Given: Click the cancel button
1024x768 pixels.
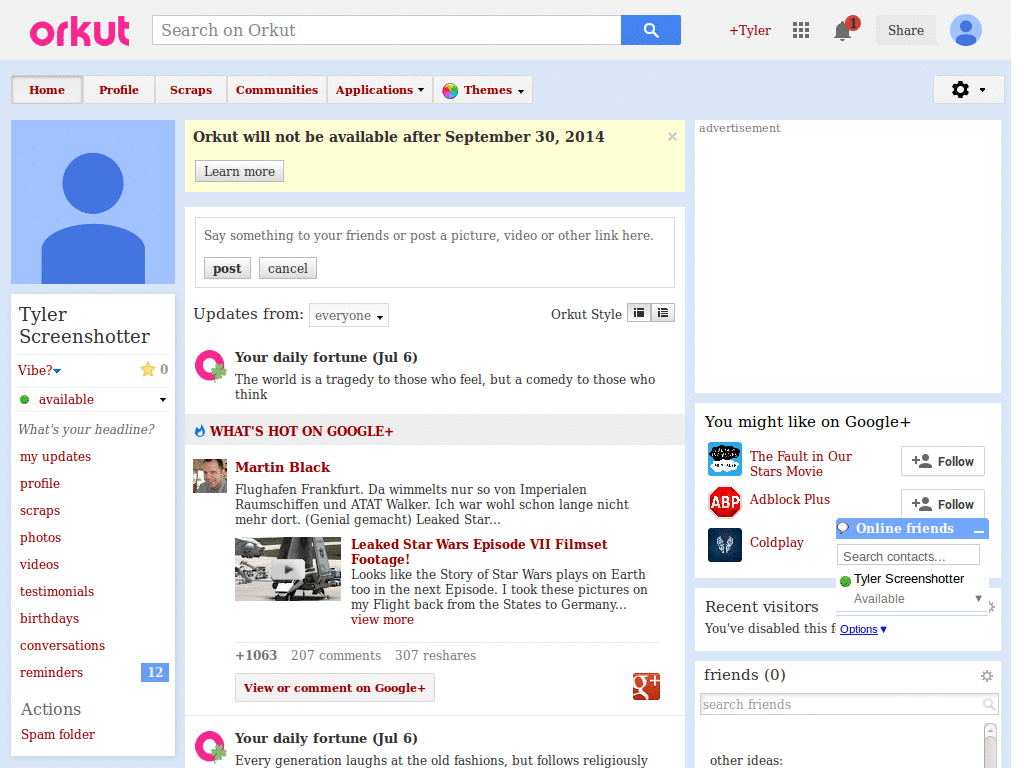Looking at the screenshot, I should tap(287, 268).
